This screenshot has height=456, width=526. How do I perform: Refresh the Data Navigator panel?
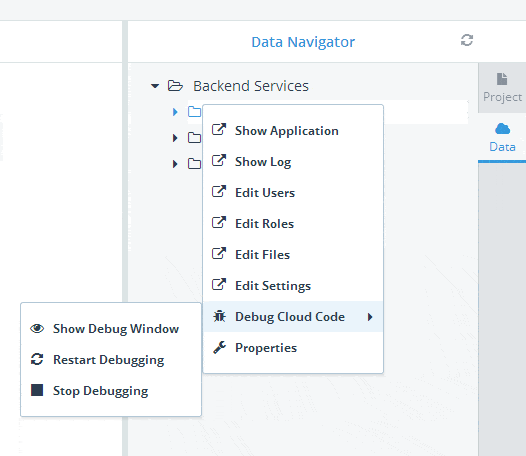pos(467,40)
